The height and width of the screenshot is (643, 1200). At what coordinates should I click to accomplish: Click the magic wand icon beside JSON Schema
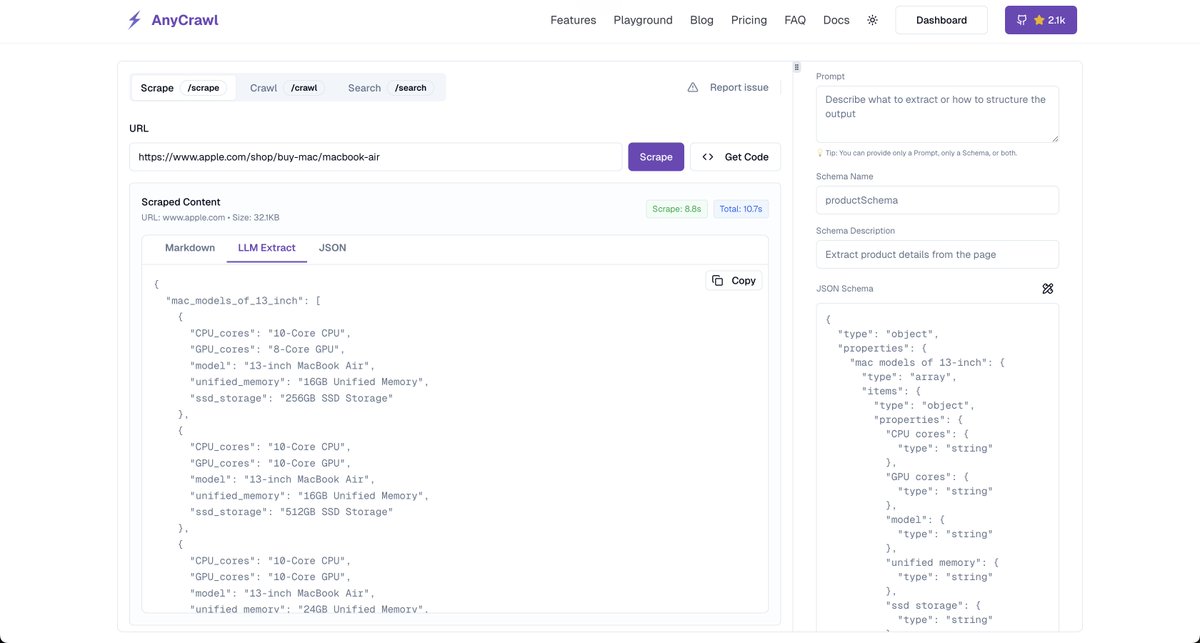[1048, 289]
